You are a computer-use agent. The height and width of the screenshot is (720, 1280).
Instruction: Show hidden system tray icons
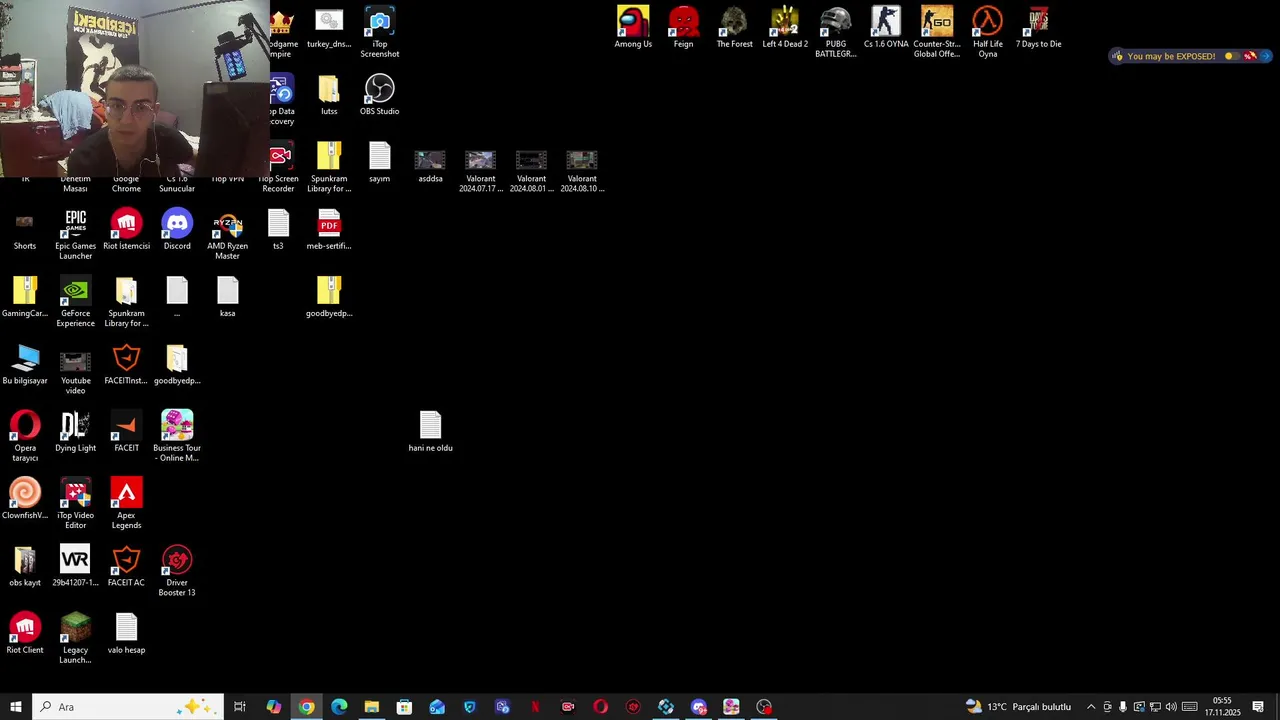coord(1091,707)
